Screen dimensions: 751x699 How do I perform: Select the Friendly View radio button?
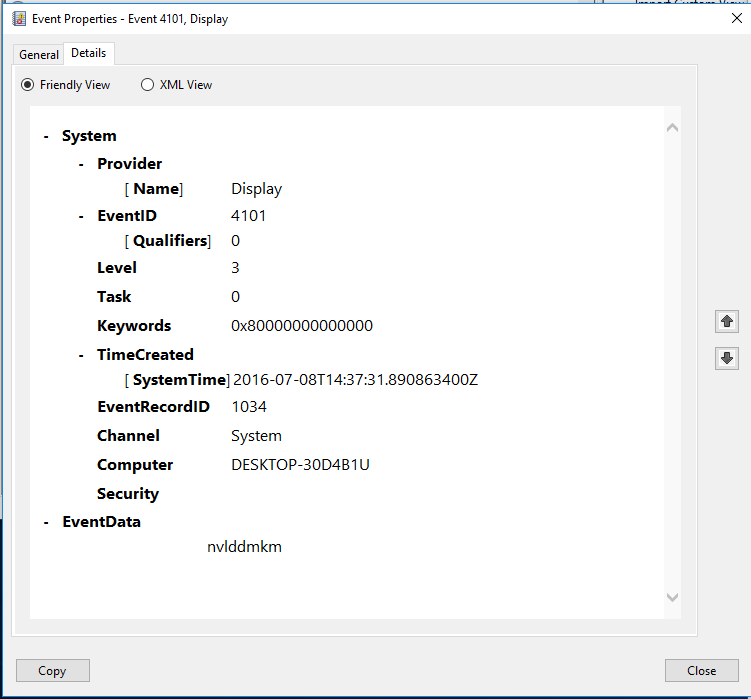tap(66, 85)
